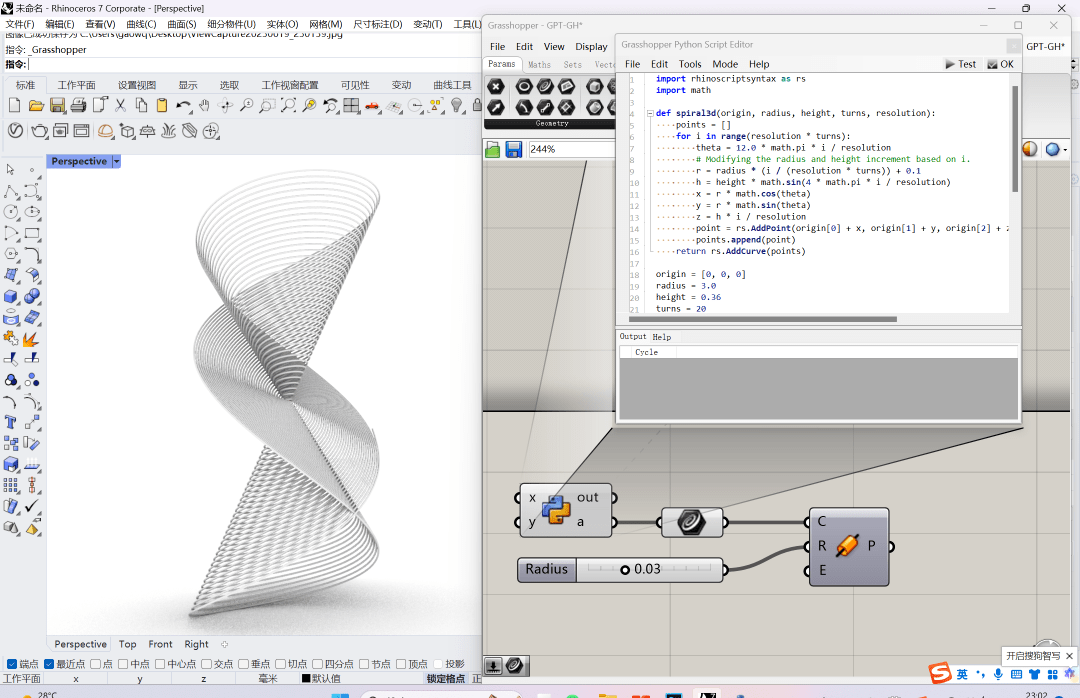Click the New file icon in Rhino toolbar
The width and height of the screenshot is (1080, 698).
14,105
